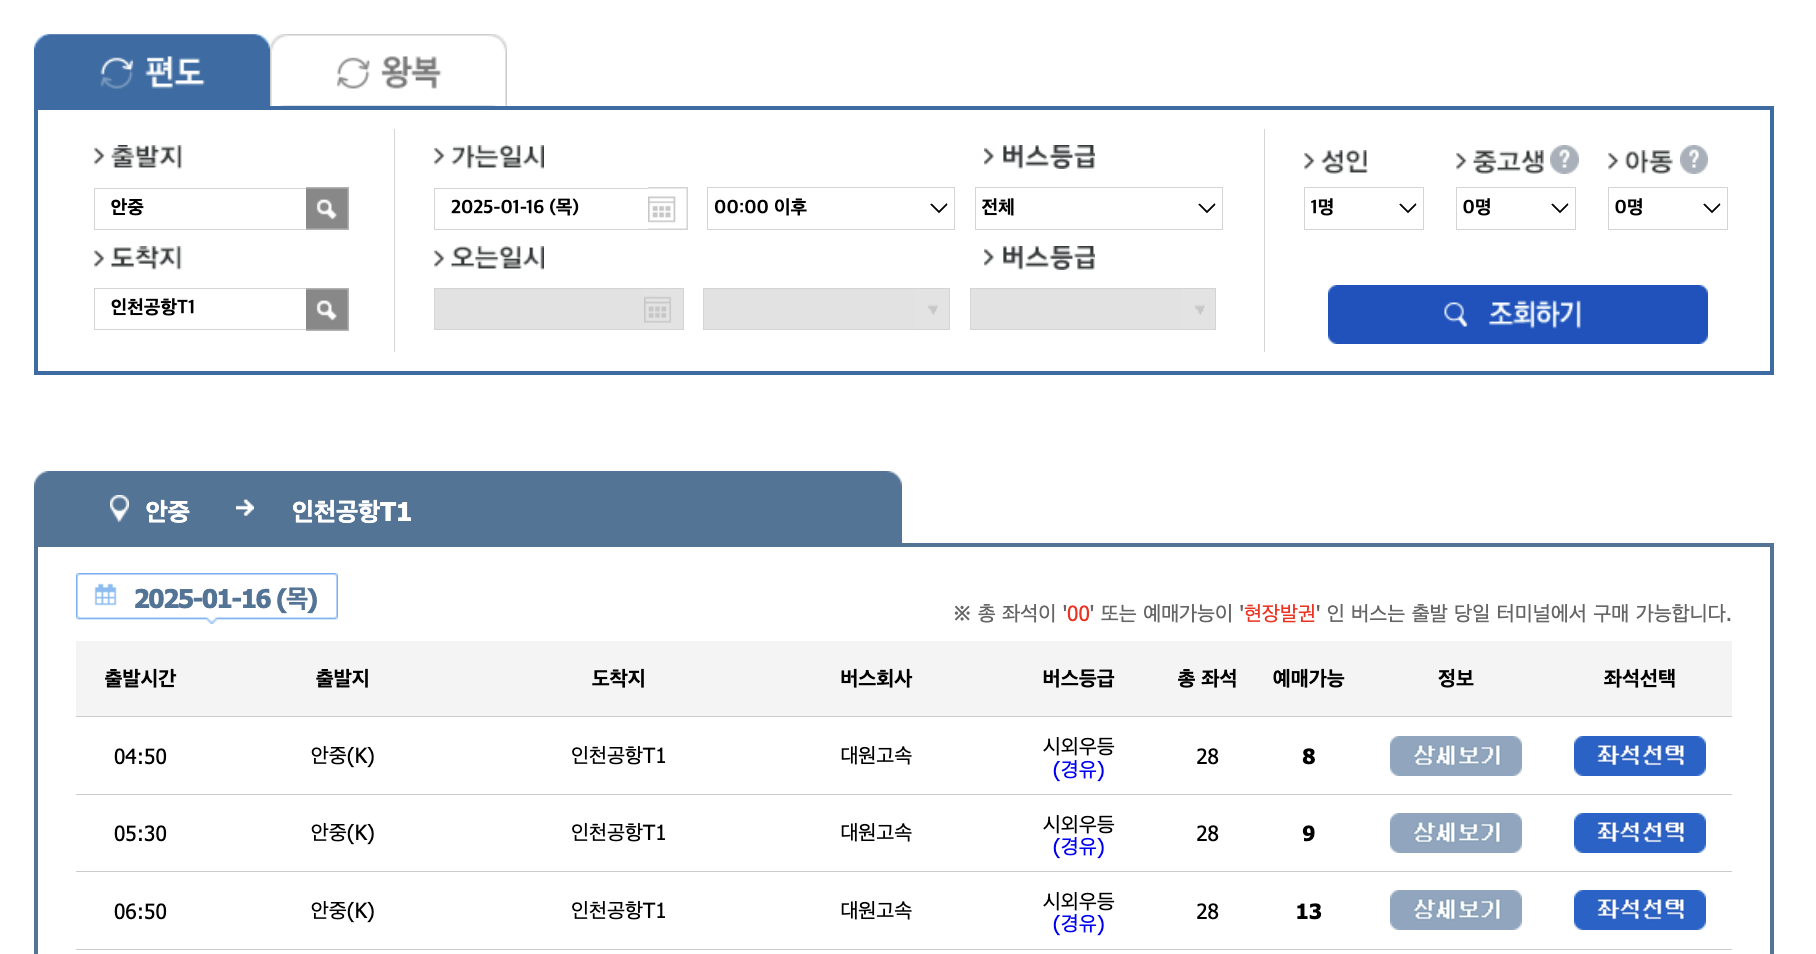Open the departure time dropdown showing 00:00 이후
This screenshot has width=1816, height=954.
click(830, 208)
